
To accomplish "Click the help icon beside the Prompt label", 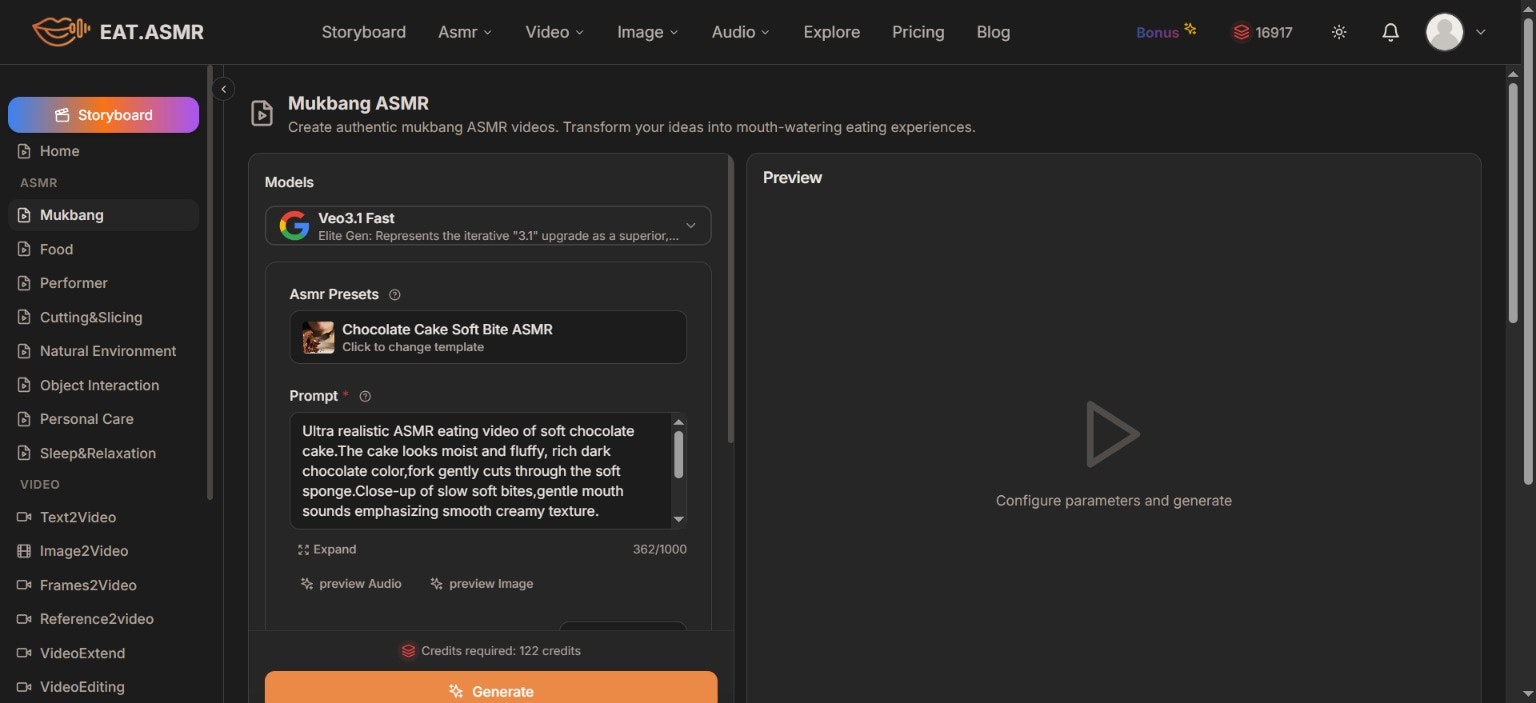I will coord(365,396).
